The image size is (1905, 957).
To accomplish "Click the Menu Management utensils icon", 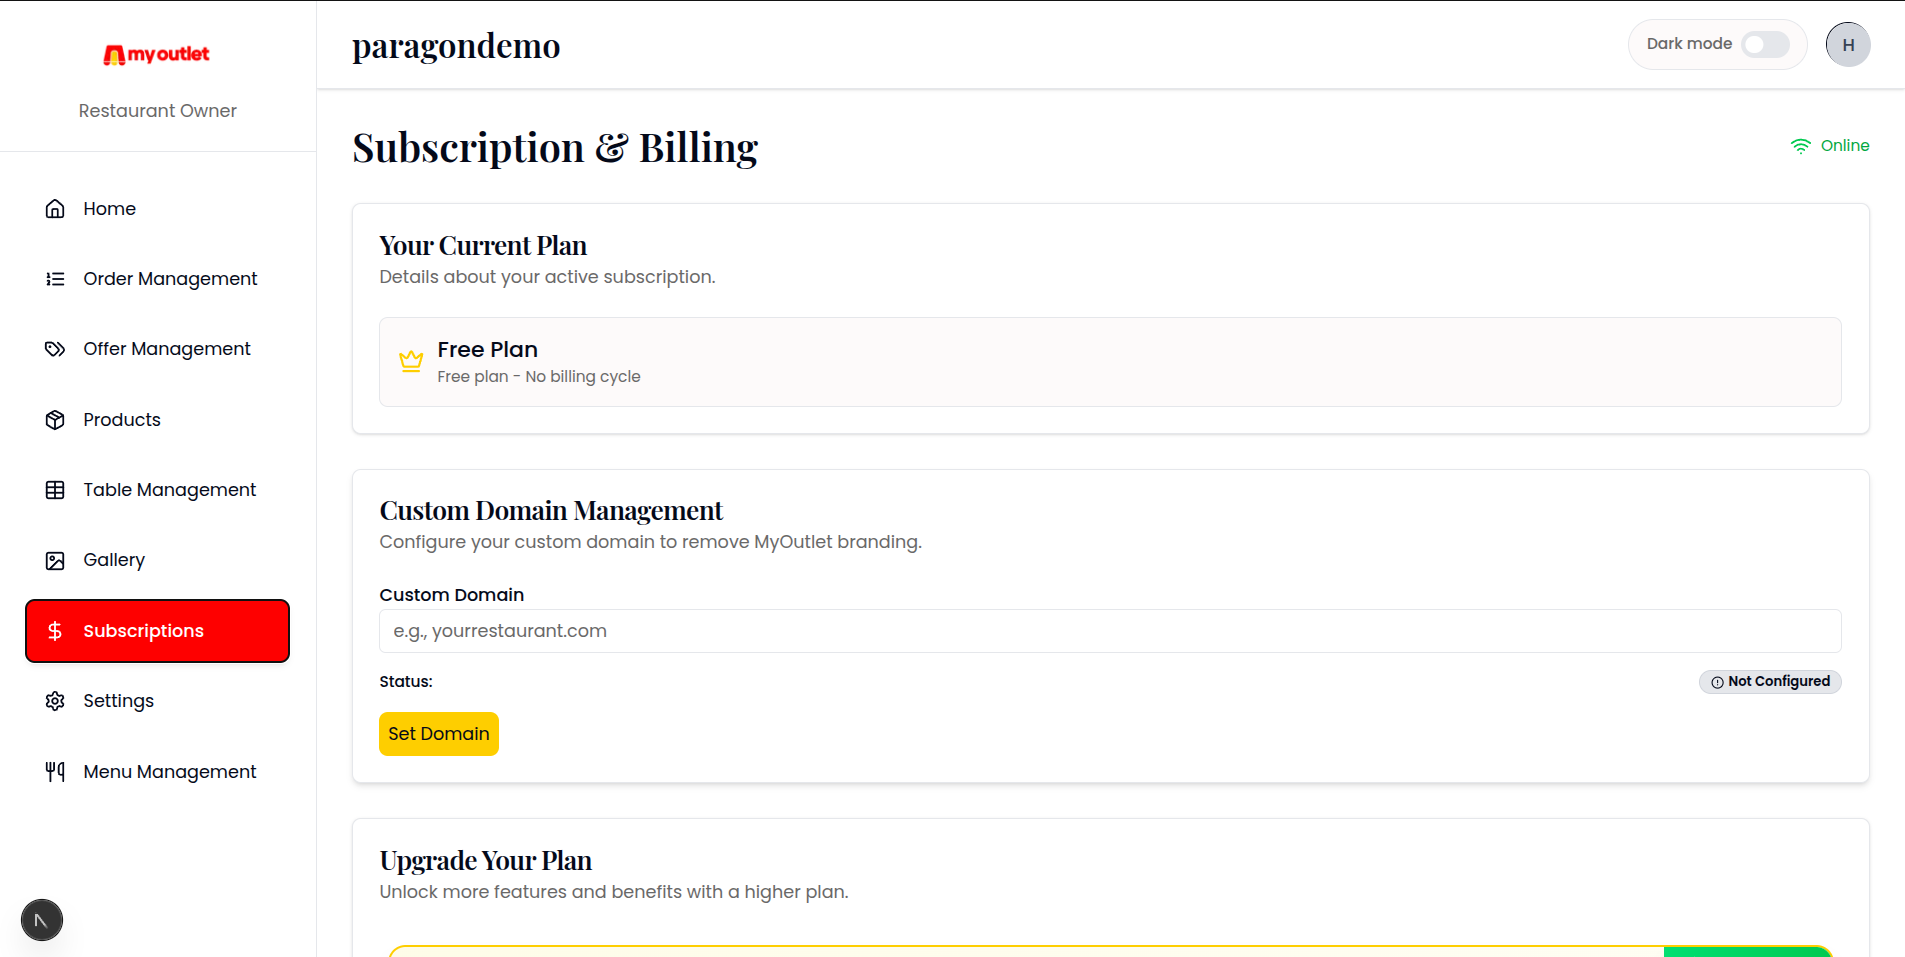I will click(55, 772).
